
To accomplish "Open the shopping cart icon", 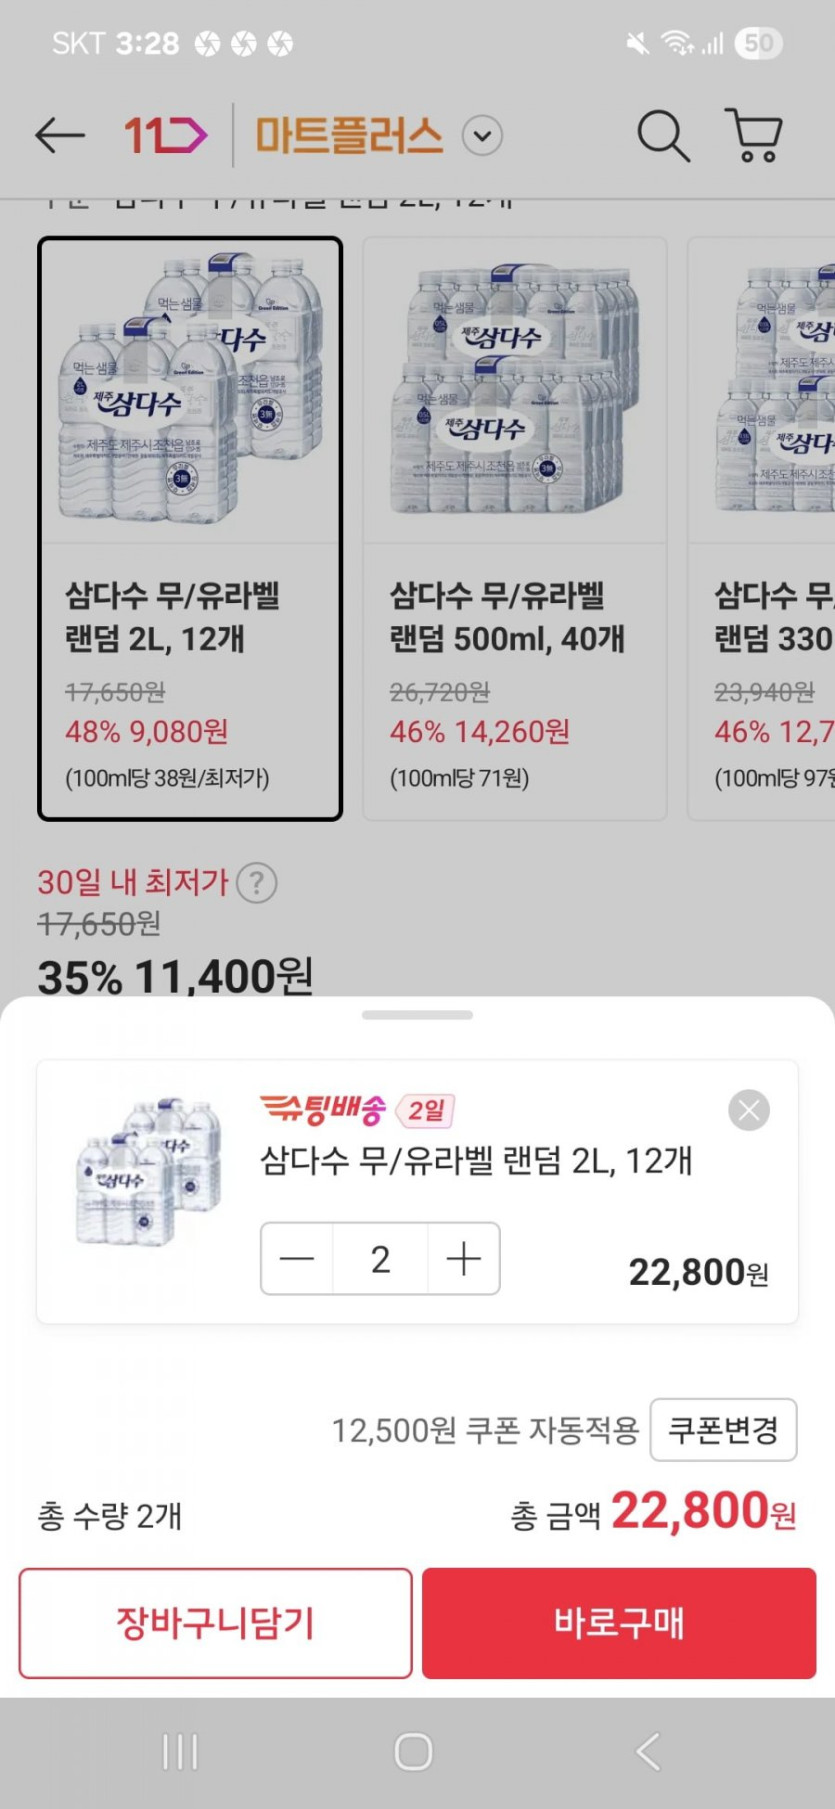I will 753,135.
